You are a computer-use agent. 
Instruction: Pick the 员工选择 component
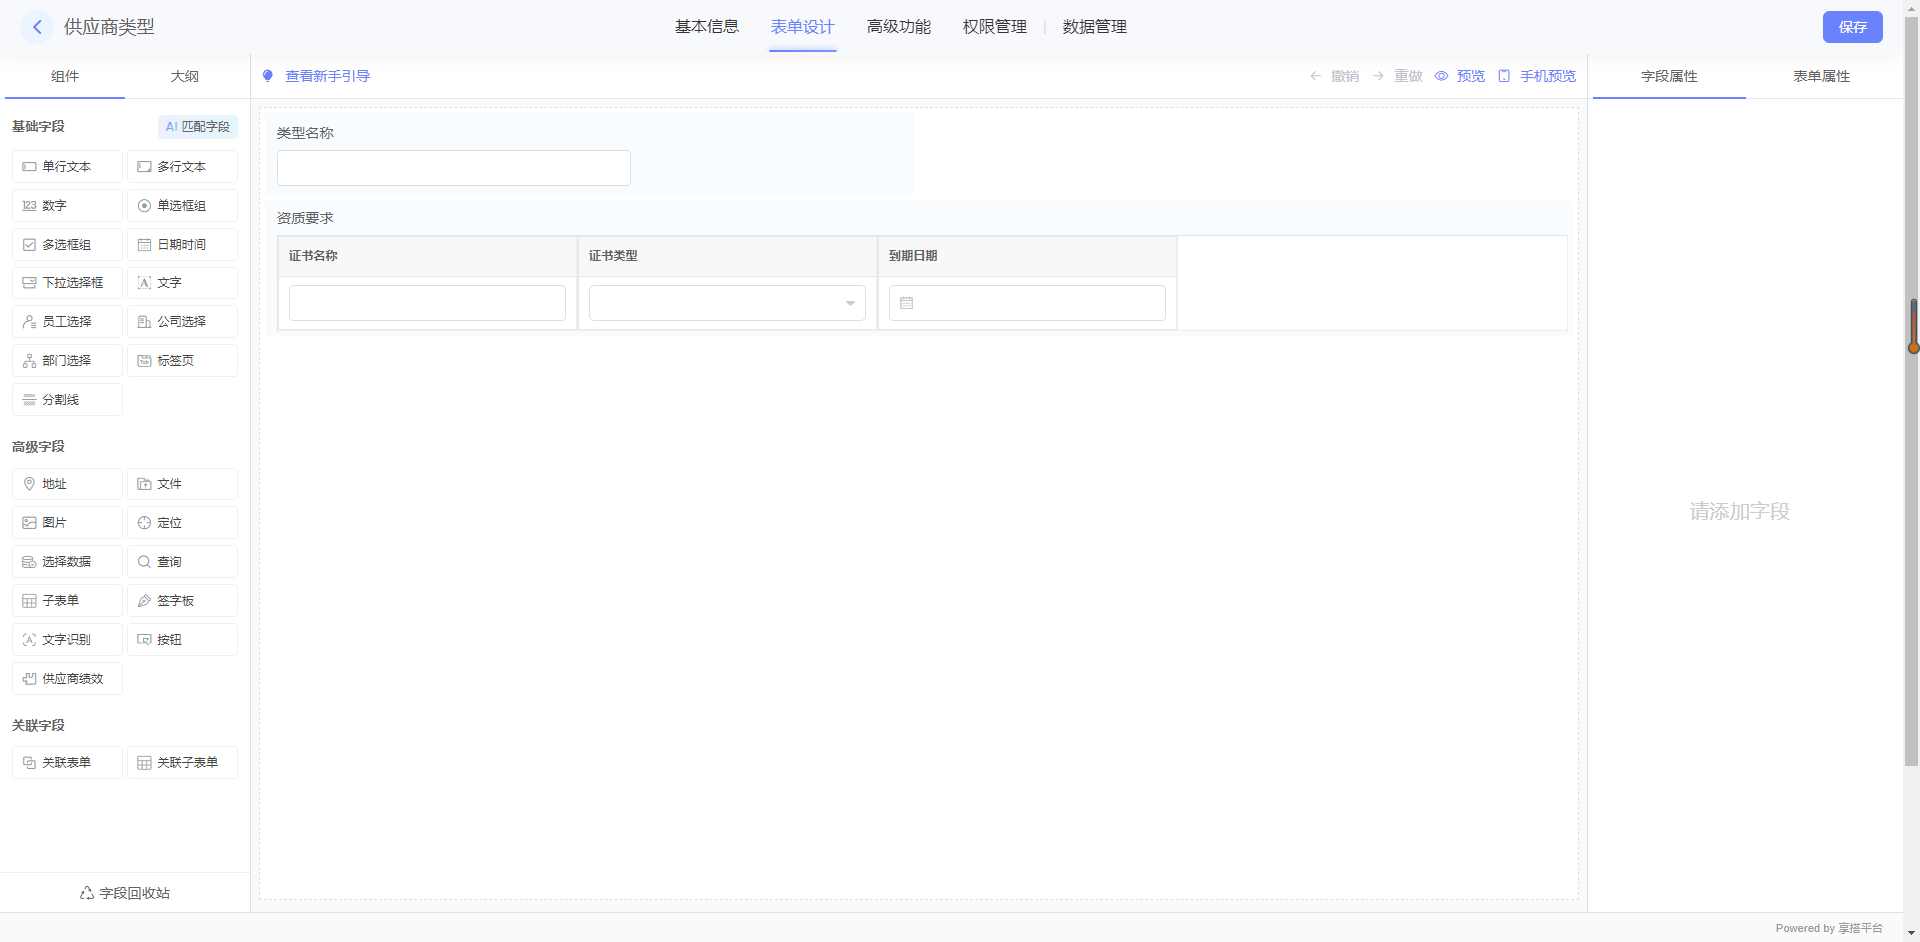[67, 322]
